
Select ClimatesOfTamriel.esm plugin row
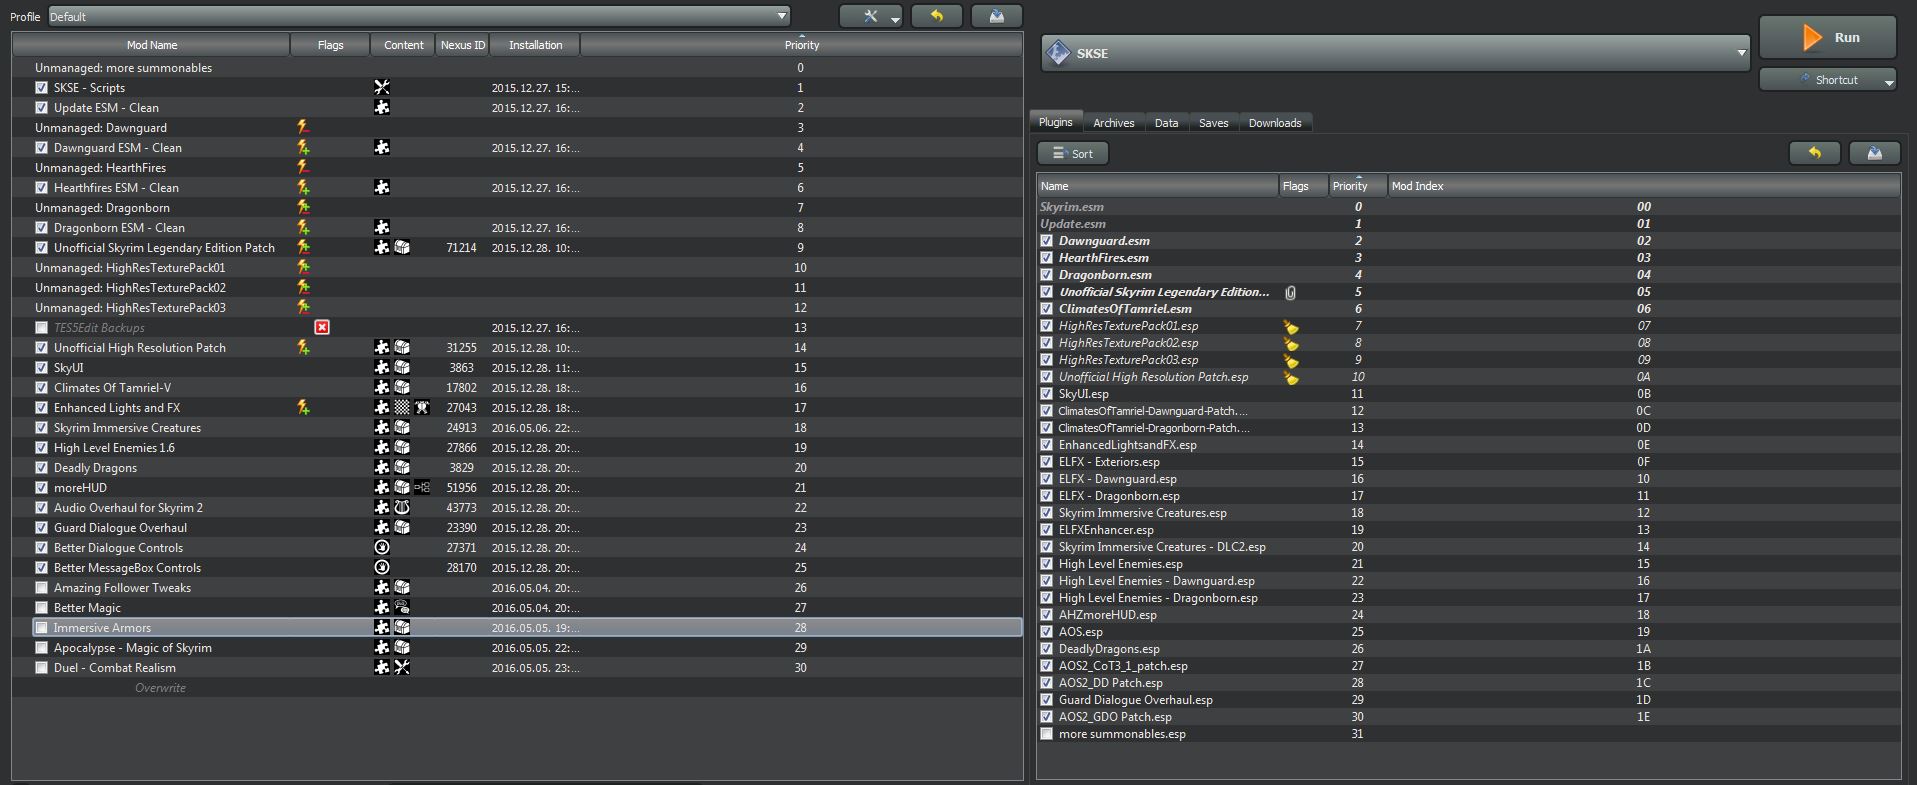[1468, 309]
